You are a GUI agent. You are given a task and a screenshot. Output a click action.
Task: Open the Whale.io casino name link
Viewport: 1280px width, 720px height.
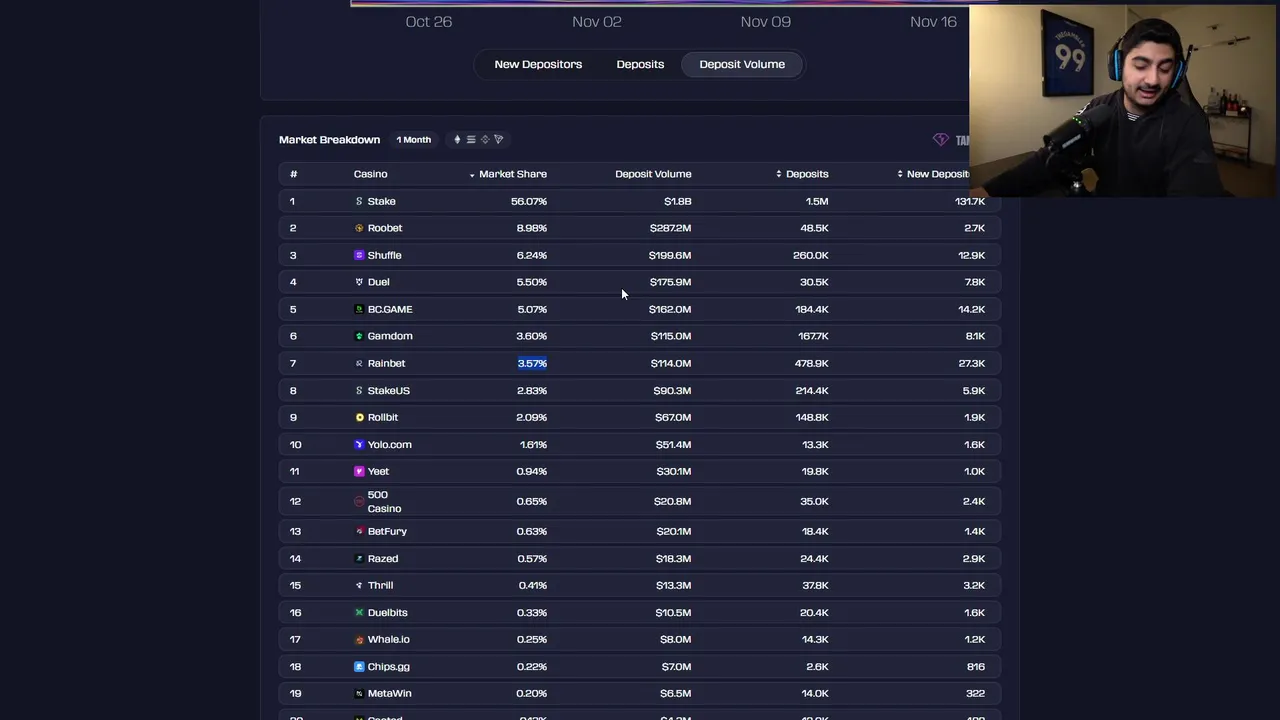388,639
